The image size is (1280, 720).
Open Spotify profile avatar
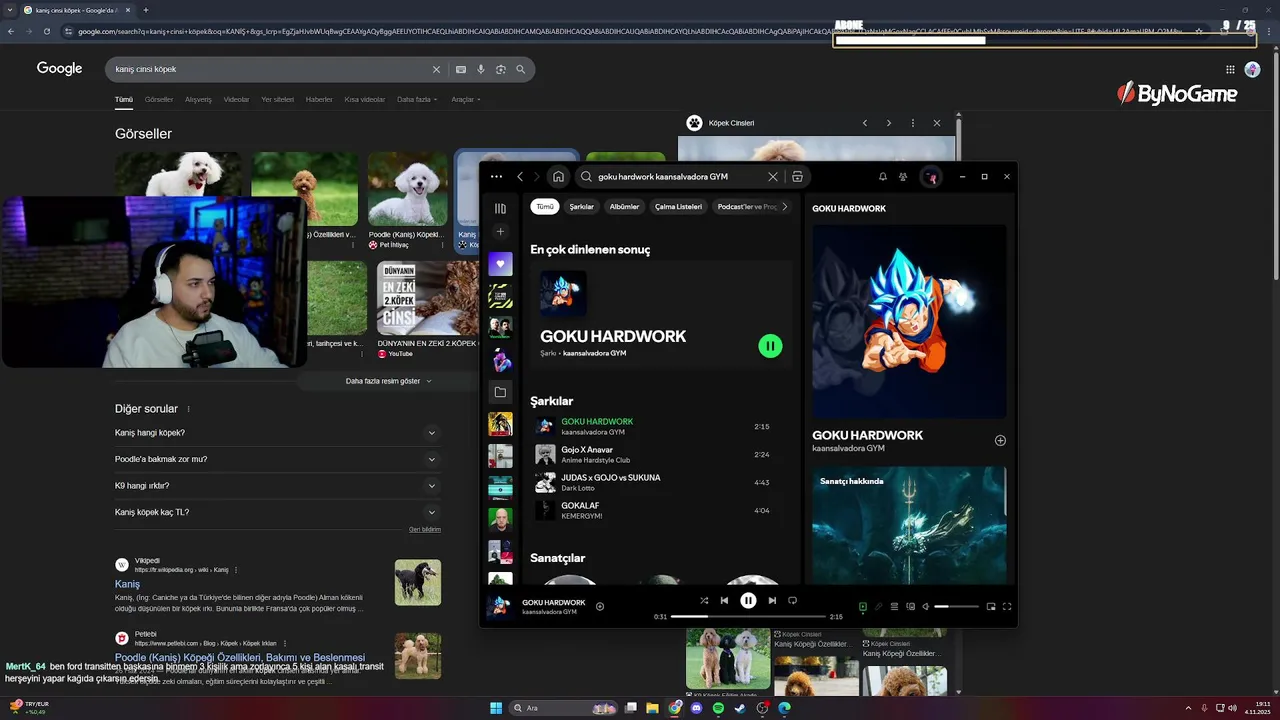(x=930, y=177)
